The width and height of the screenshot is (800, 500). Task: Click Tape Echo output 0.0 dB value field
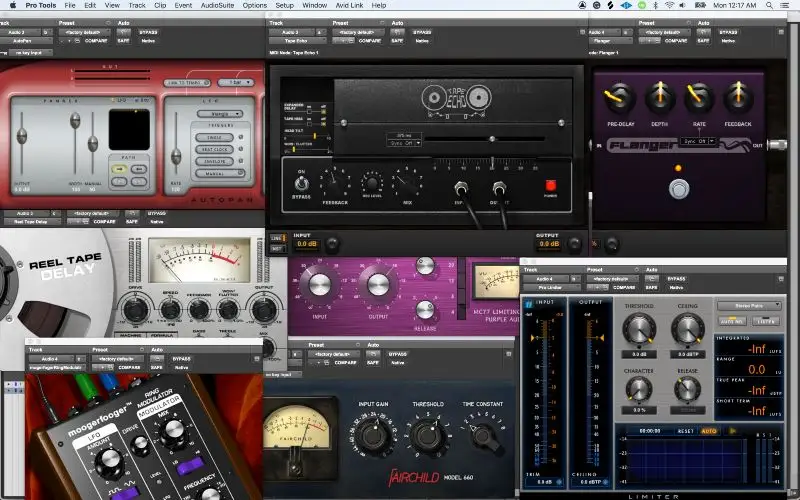pos(549,244)
